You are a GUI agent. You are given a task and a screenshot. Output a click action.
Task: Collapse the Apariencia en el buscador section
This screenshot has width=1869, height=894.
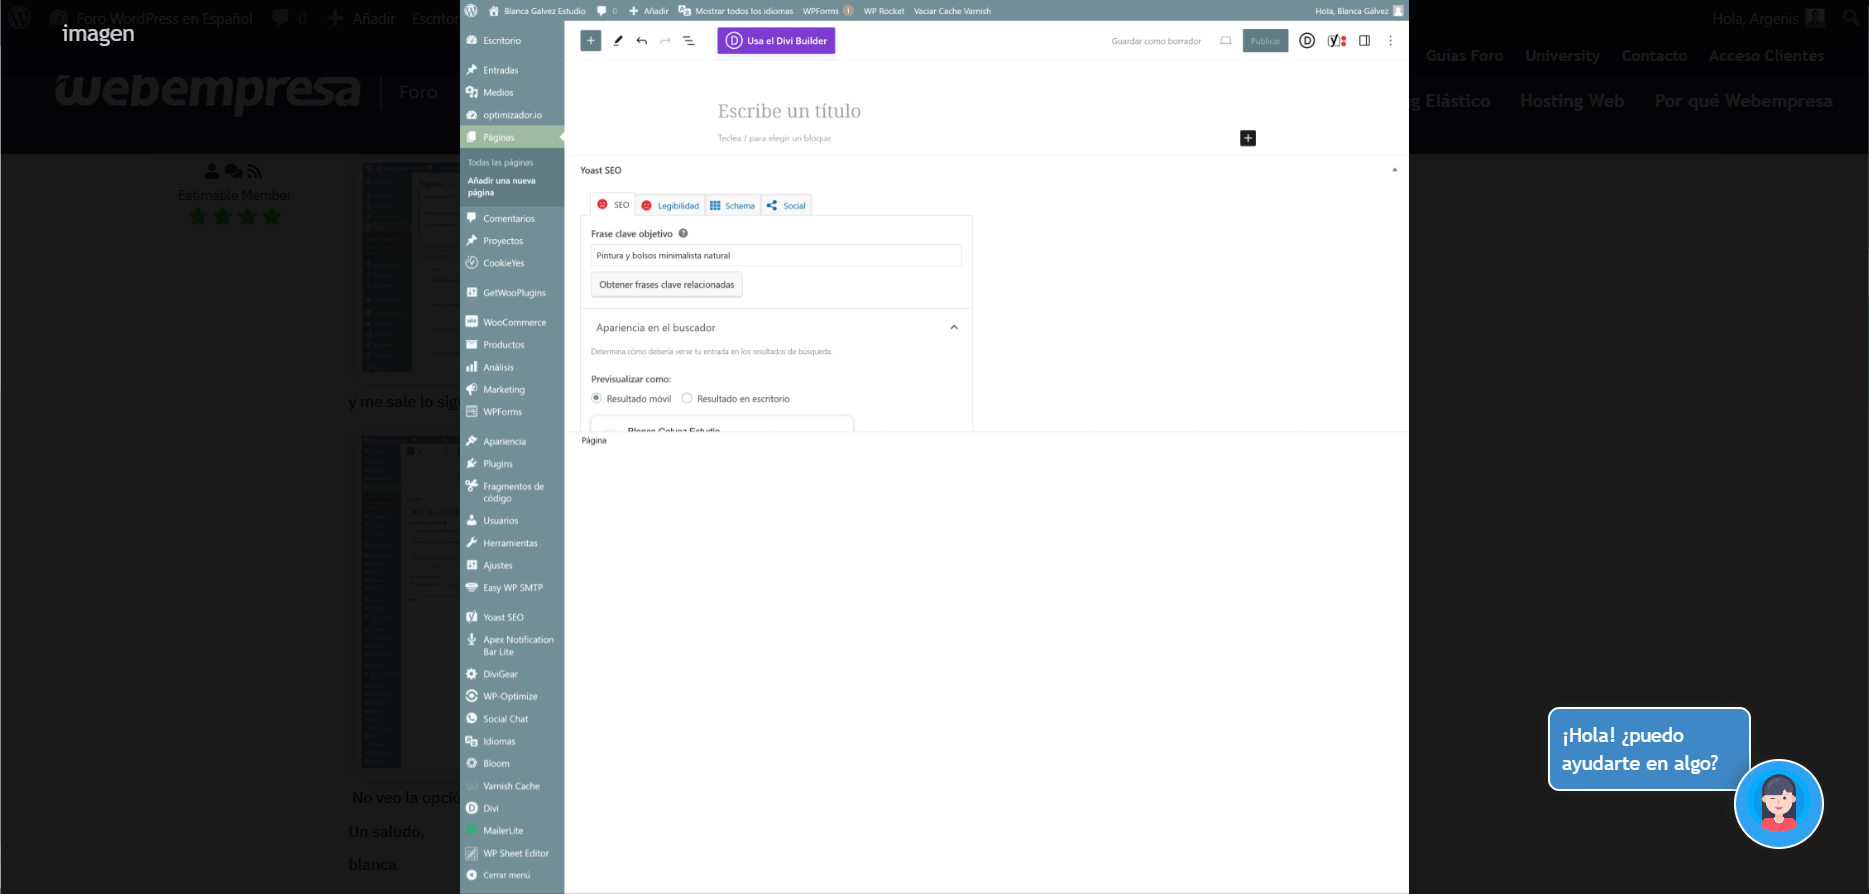(954, 327)
